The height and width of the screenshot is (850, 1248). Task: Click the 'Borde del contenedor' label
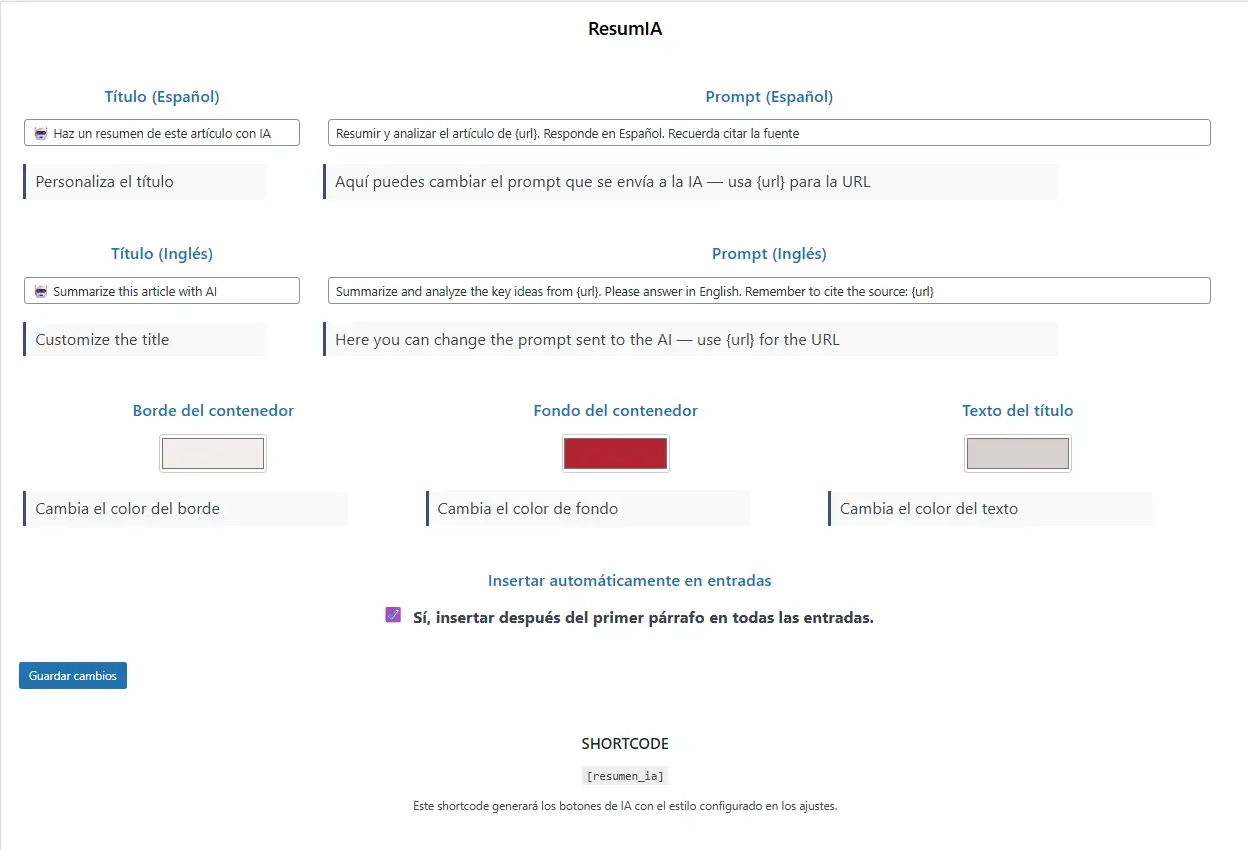pos(213,411)
